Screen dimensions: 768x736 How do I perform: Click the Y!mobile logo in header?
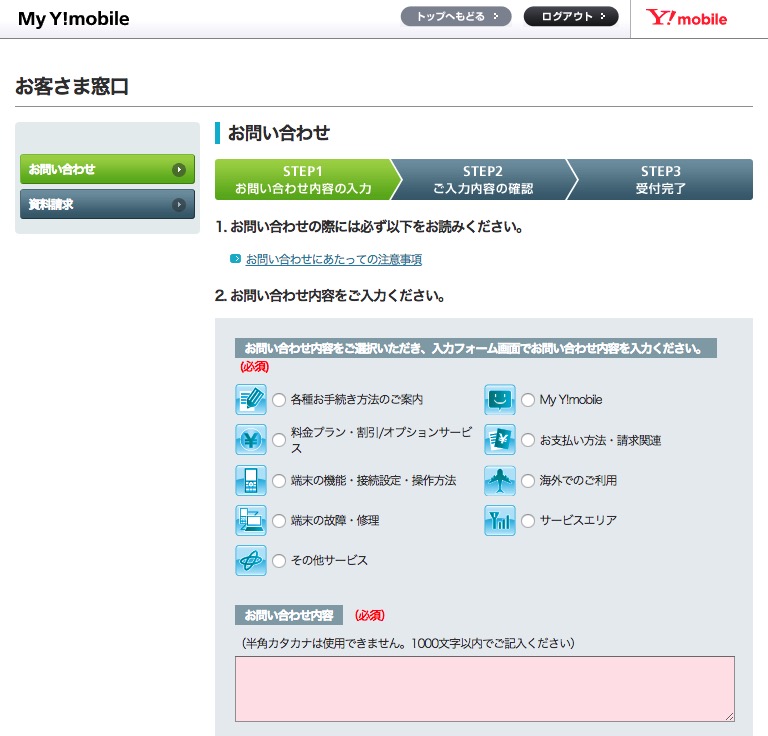tap(687, 18)
